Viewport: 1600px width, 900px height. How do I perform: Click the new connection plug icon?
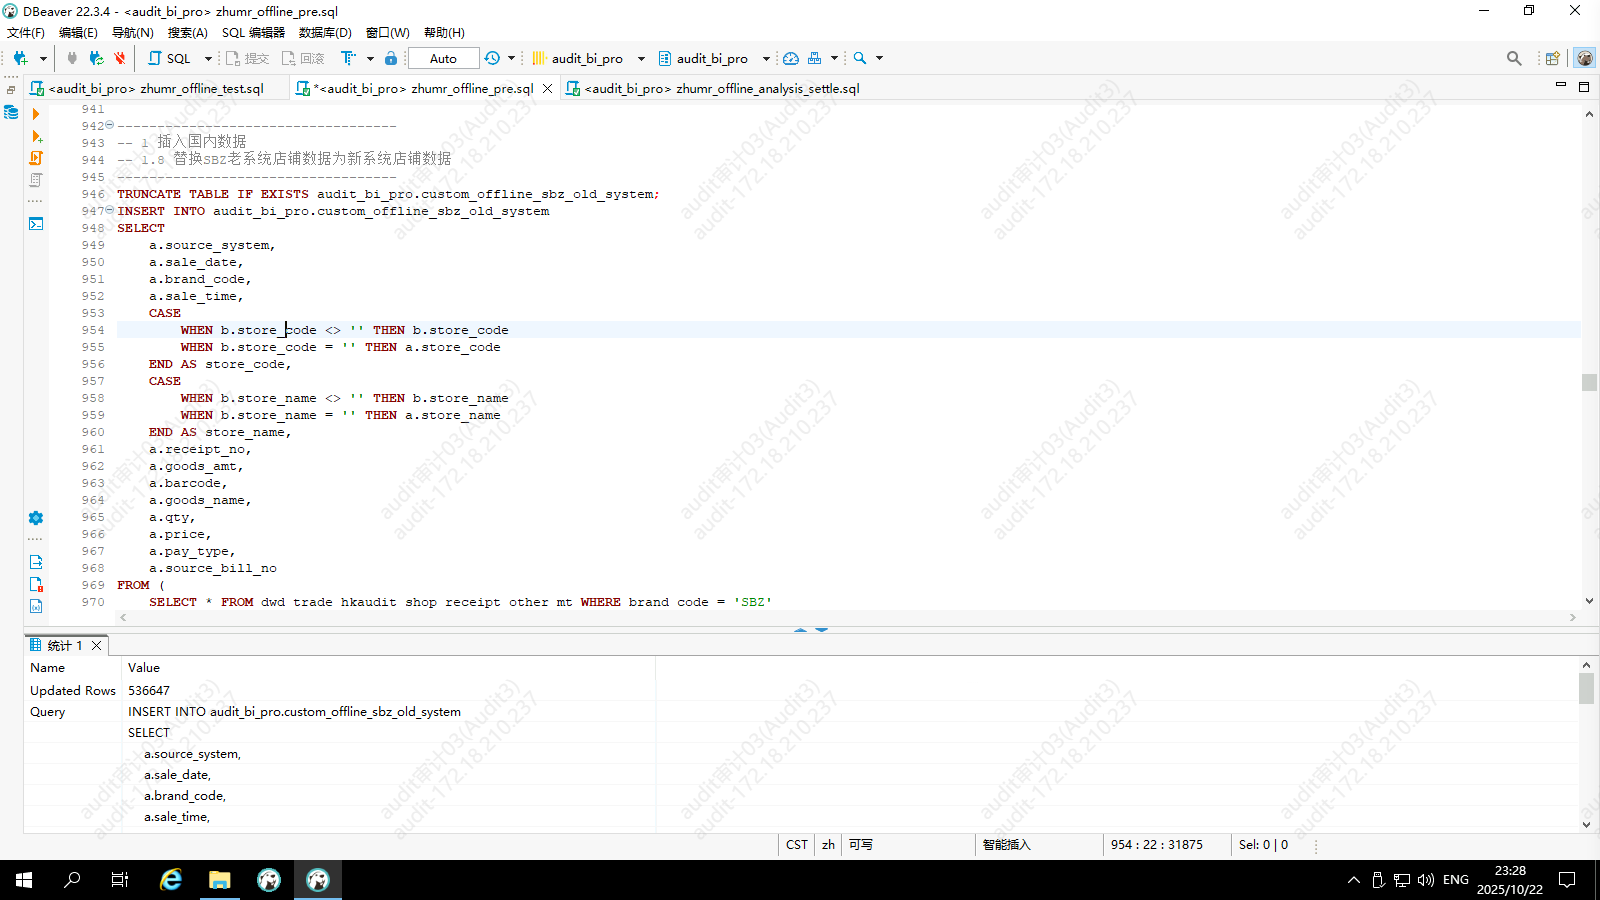point(20,58)
